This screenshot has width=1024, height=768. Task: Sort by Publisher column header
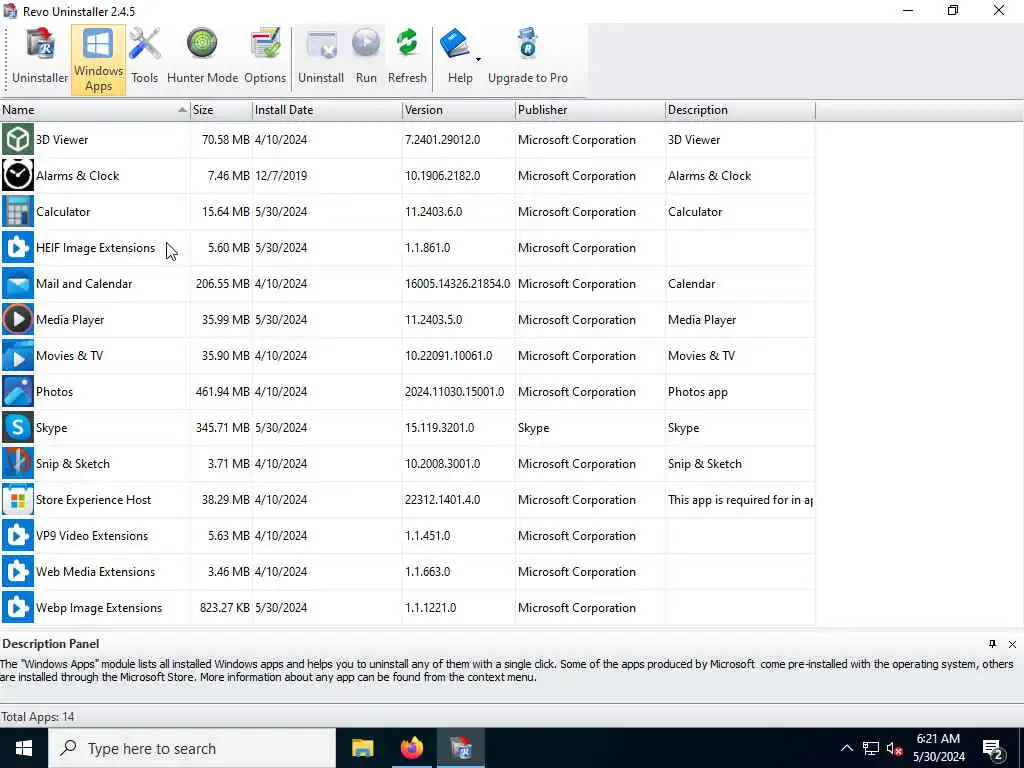click(590, 110)
